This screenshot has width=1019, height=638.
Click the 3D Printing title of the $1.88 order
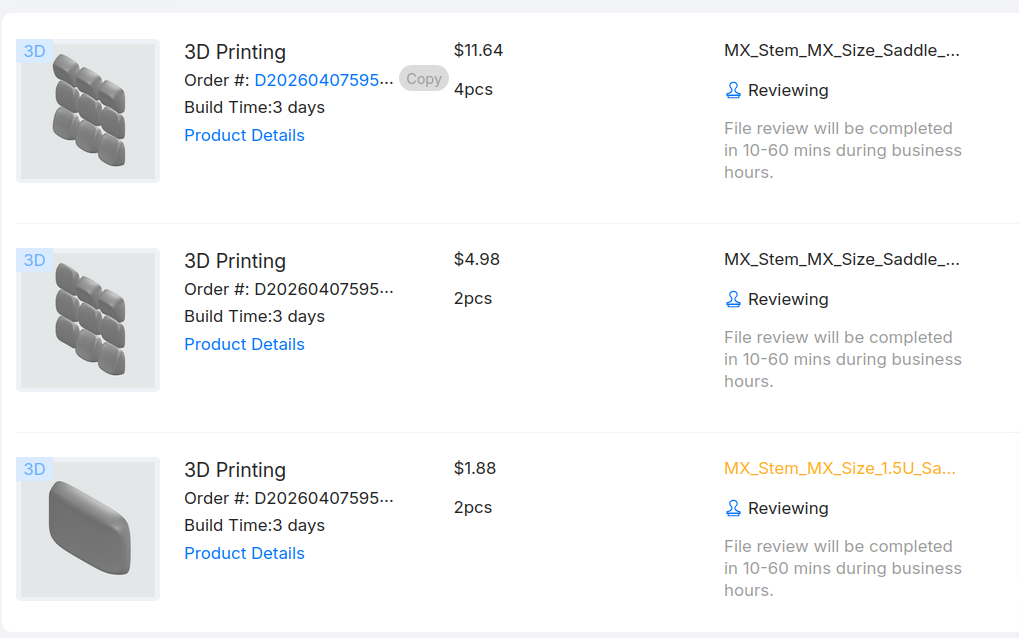click(235, 470)
